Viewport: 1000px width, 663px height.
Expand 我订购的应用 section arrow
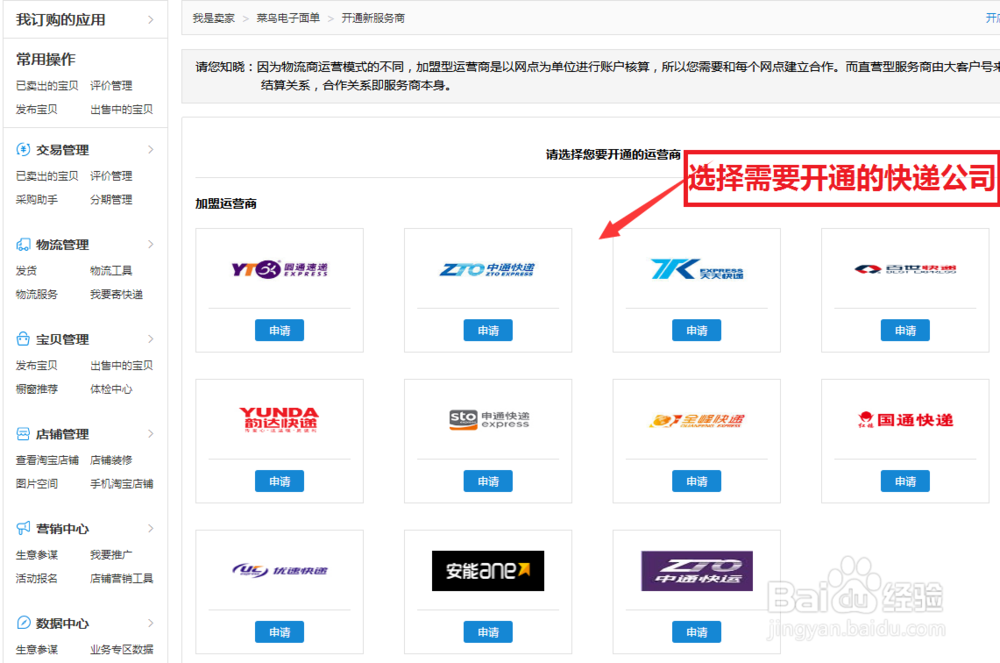click(x=151, y=20)
